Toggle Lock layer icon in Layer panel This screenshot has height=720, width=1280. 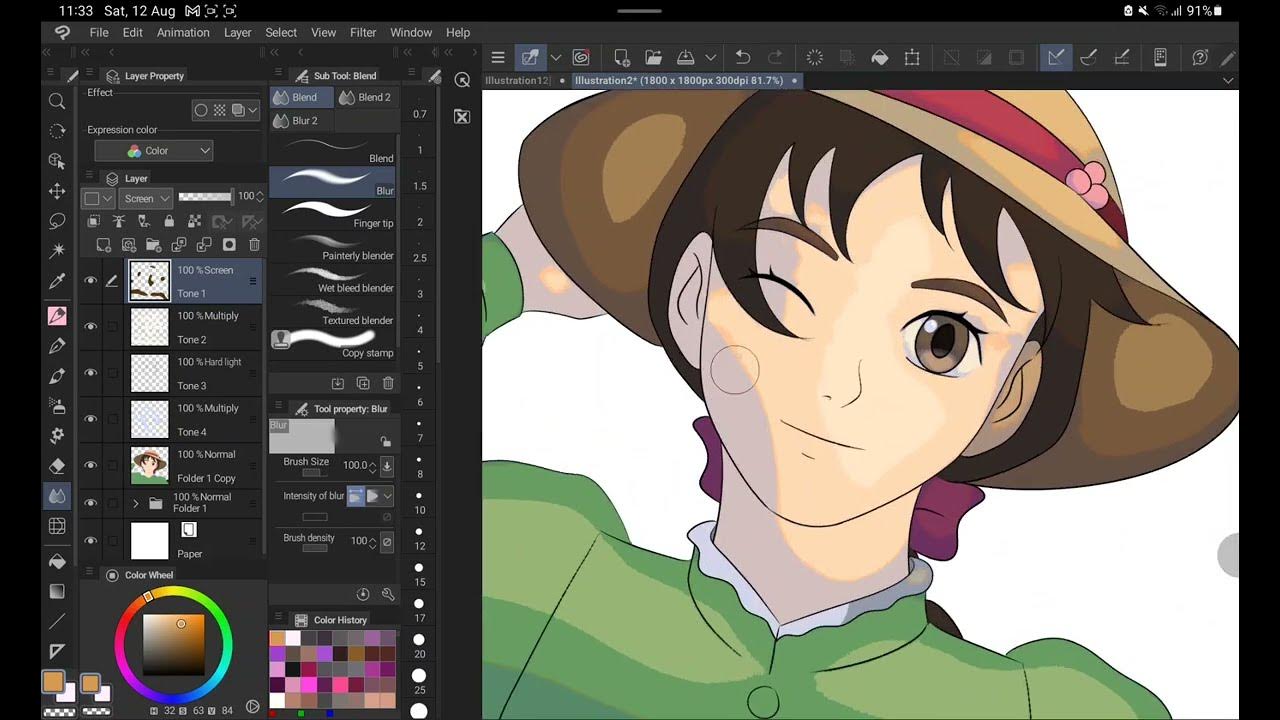[x=169, y=221]
